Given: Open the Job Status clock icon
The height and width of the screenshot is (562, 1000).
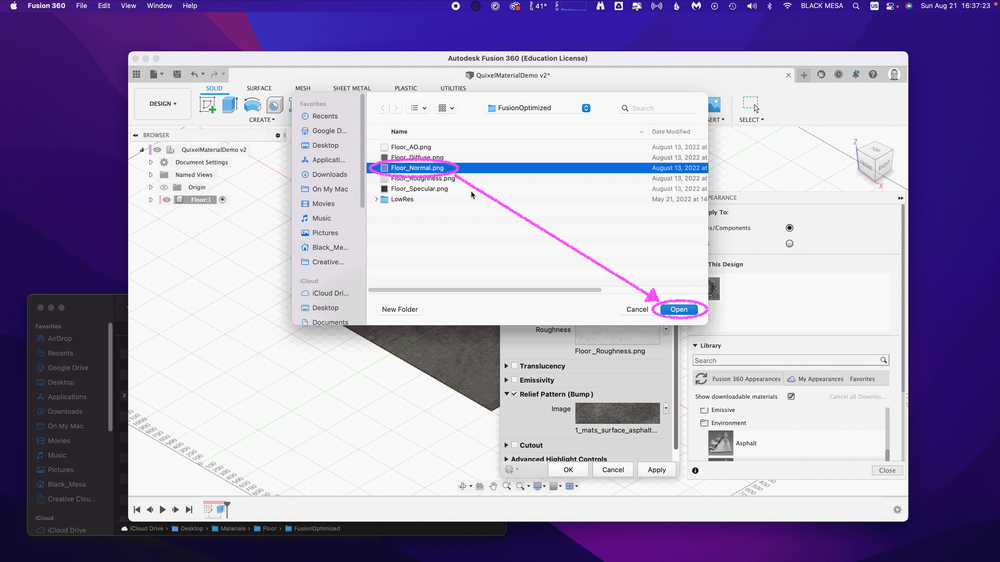Looking at the screenshot, I should click(x=839, y=75).
